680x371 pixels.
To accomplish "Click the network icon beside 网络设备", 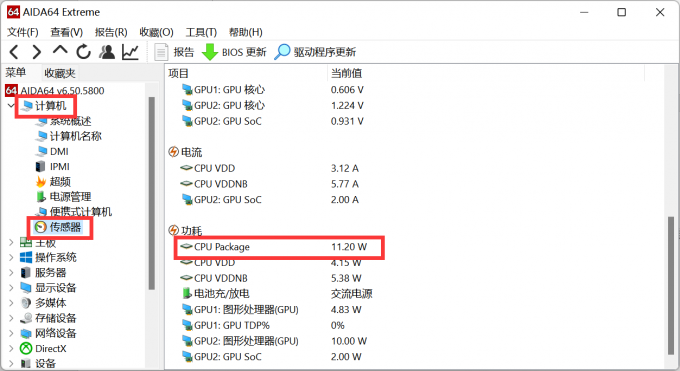I will pos(26,333).
